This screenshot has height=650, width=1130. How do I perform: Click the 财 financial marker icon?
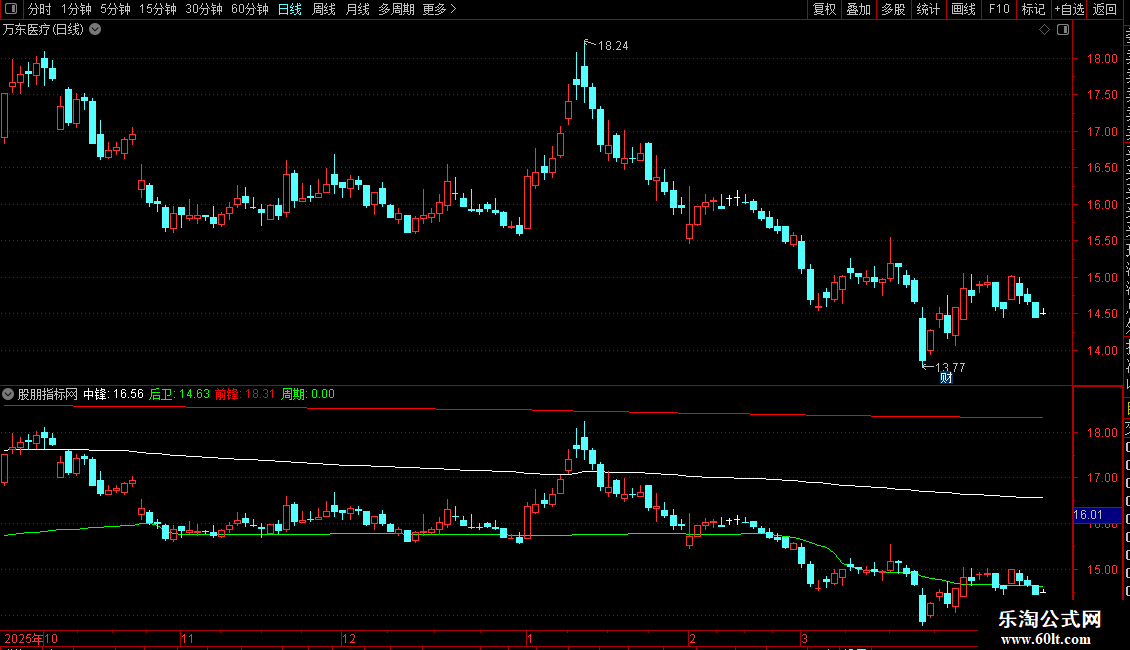pyautogui.click(x=946, y=378)
